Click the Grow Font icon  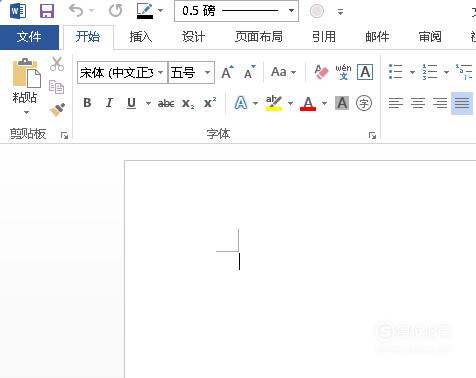click(228, 72)
